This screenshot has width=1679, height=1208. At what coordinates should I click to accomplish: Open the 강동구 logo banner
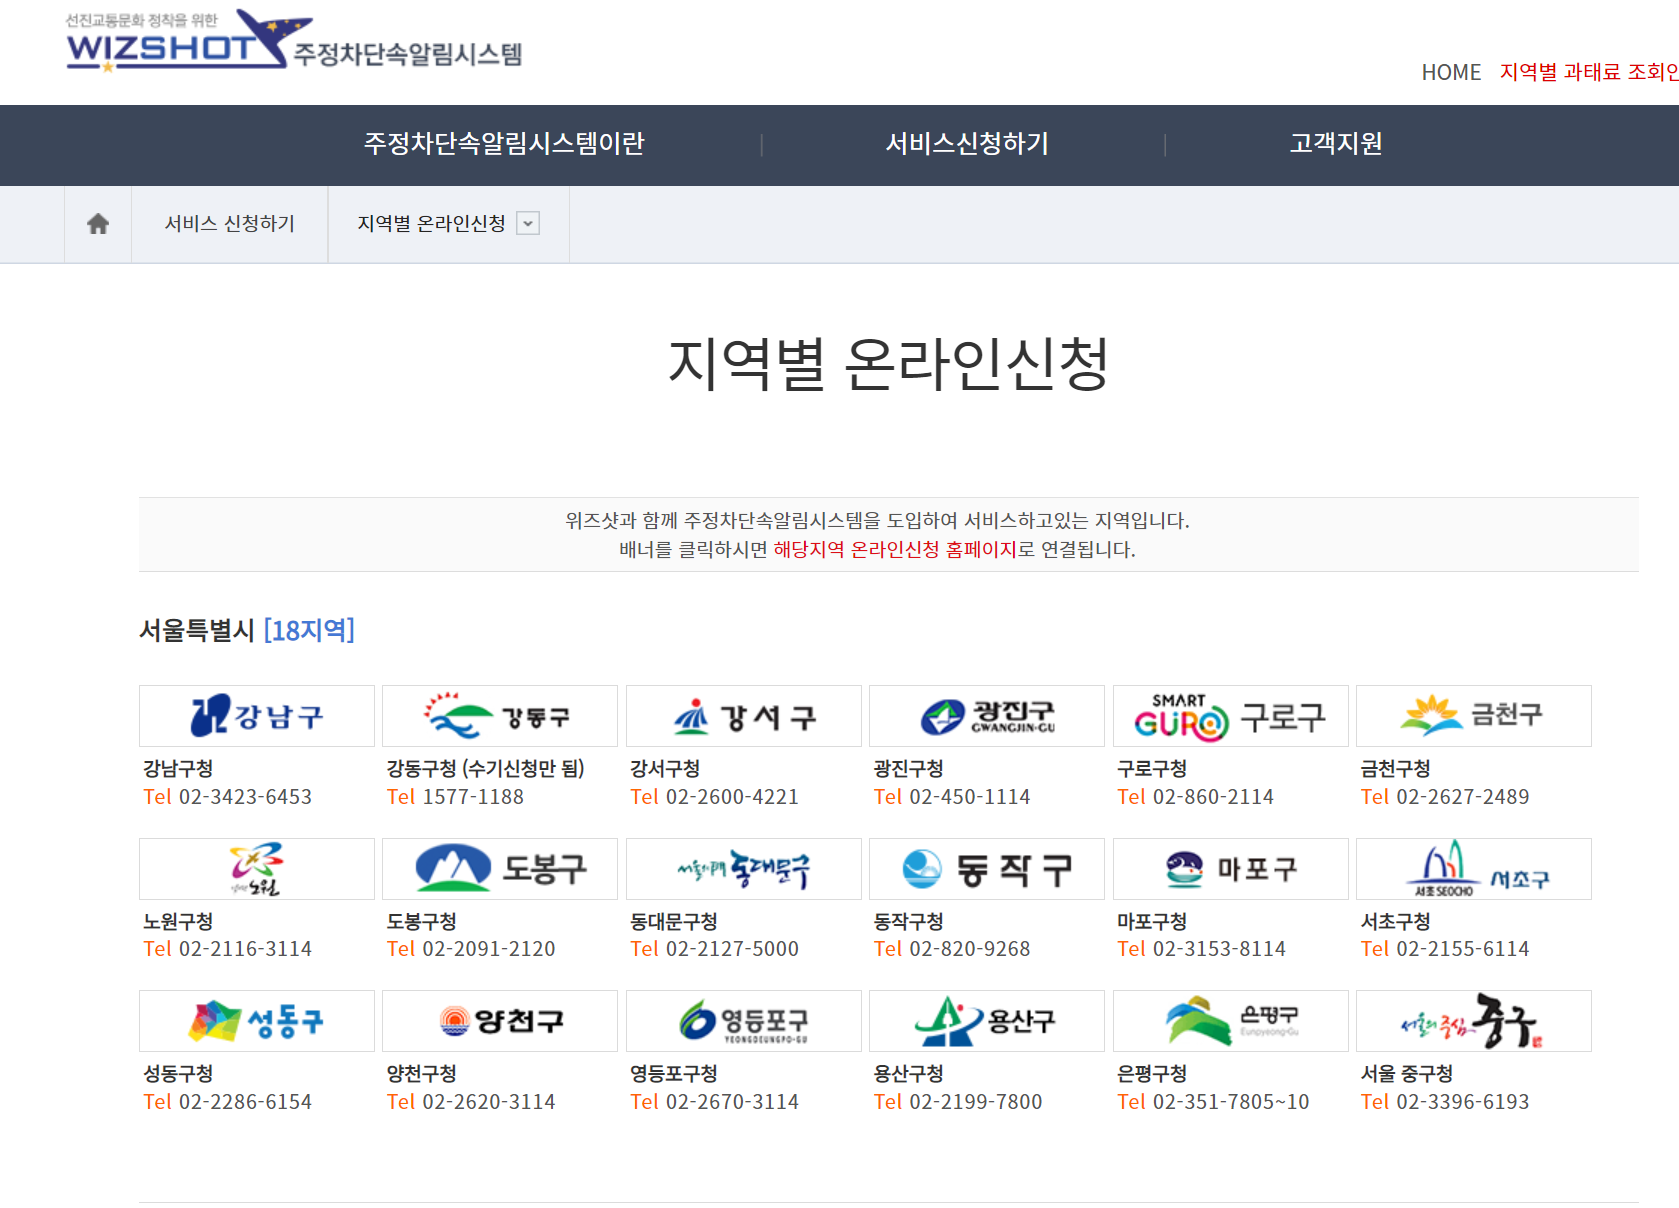point(500,716)
